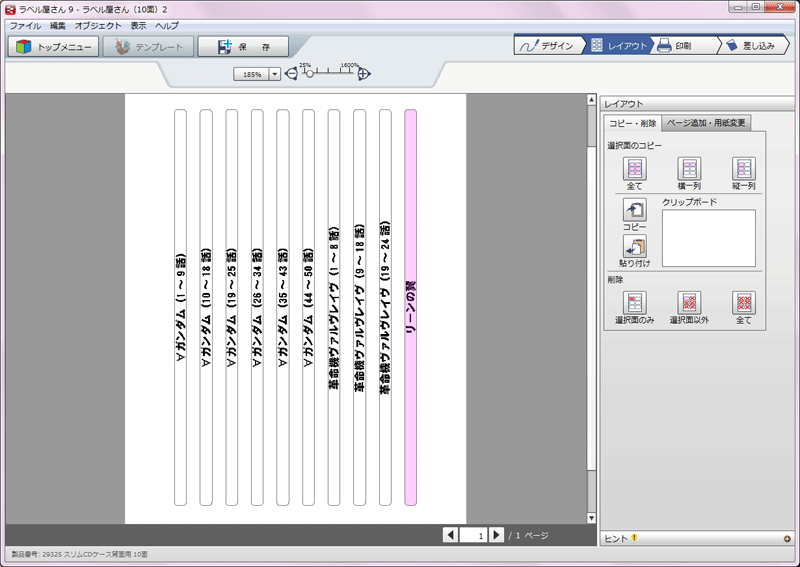Go to the 差し込み step
Viewport: 800px width, 567px height.
[753, 46]
